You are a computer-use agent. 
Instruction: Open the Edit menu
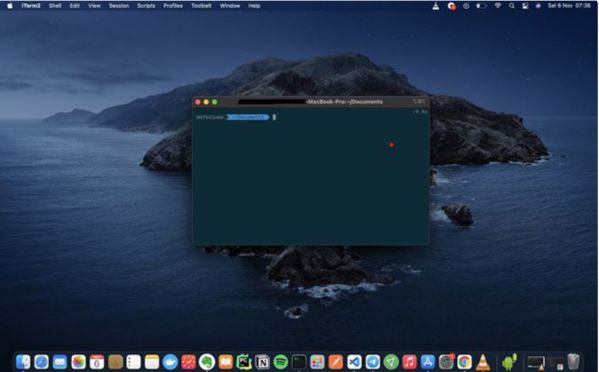tap(75, 6)
